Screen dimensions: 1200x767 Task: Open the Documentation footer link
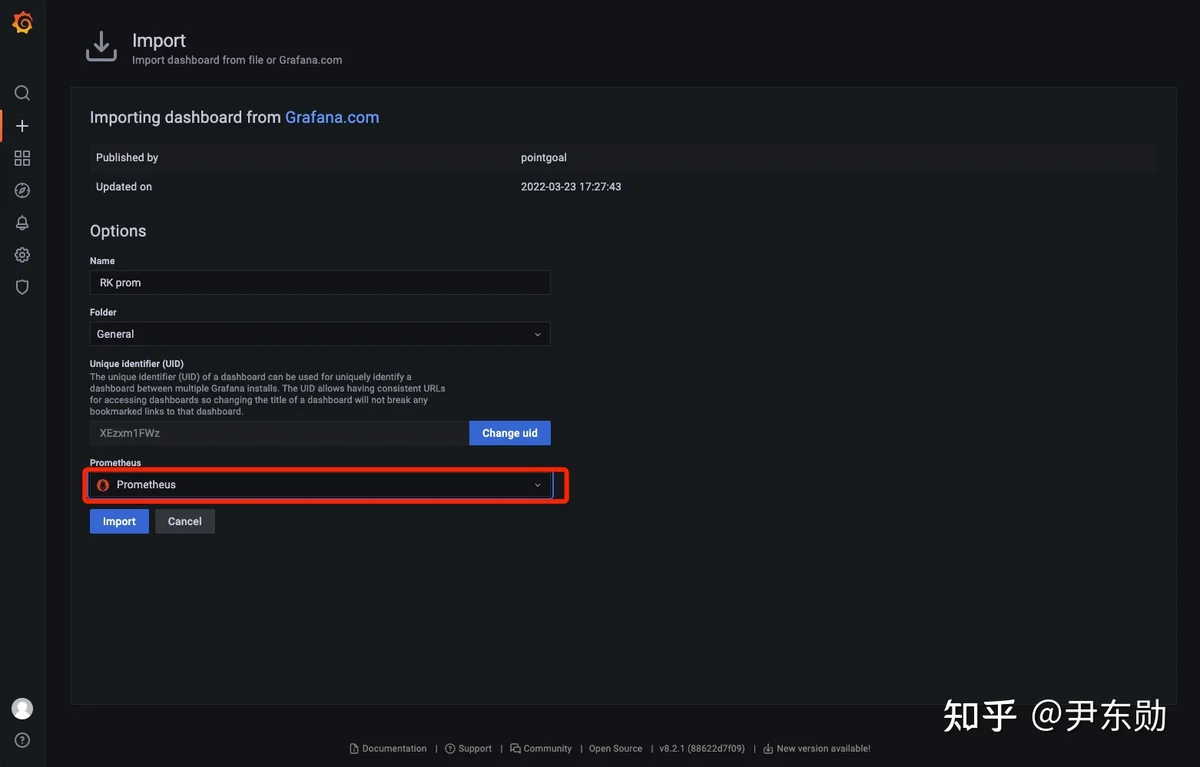pos(388,748)
